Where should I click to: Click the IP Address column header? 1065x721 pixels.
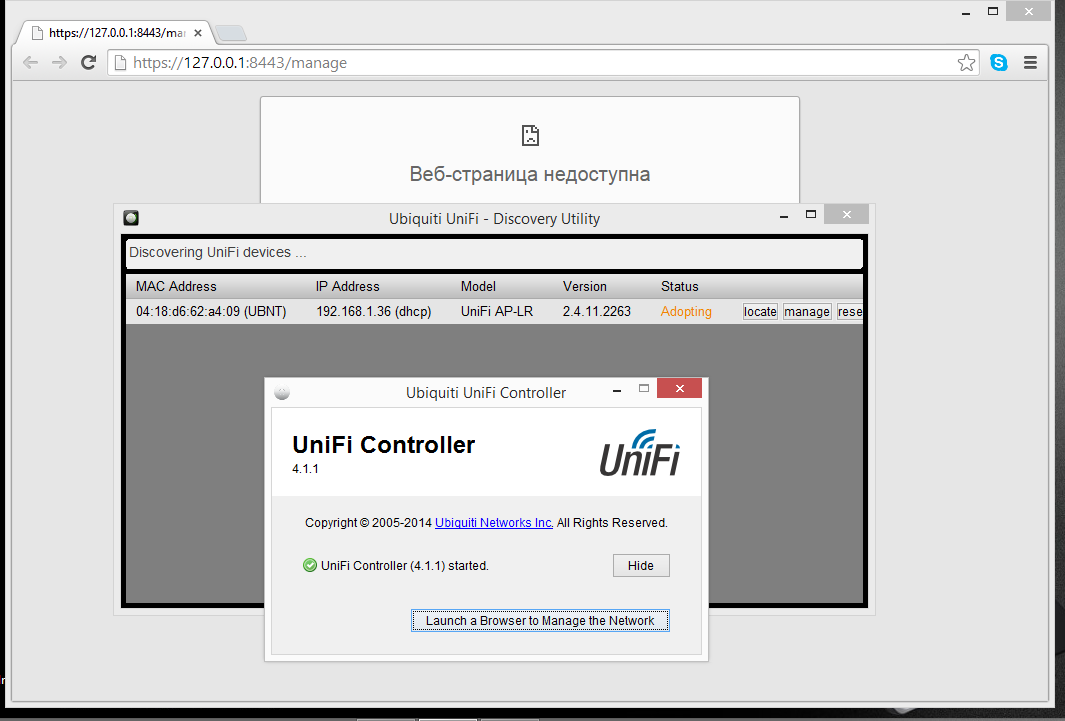[x=347, y=286]
